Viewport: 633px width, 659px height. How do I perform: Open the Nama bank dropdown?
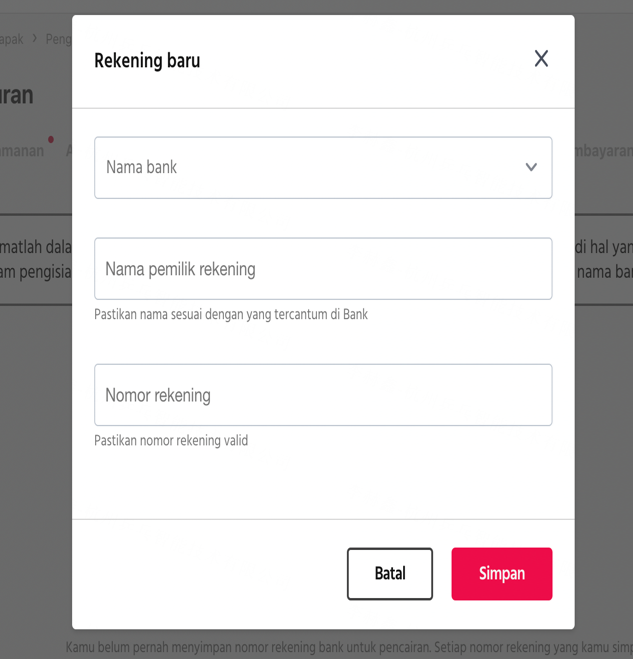pyautogui.click(x=310, y=168)
